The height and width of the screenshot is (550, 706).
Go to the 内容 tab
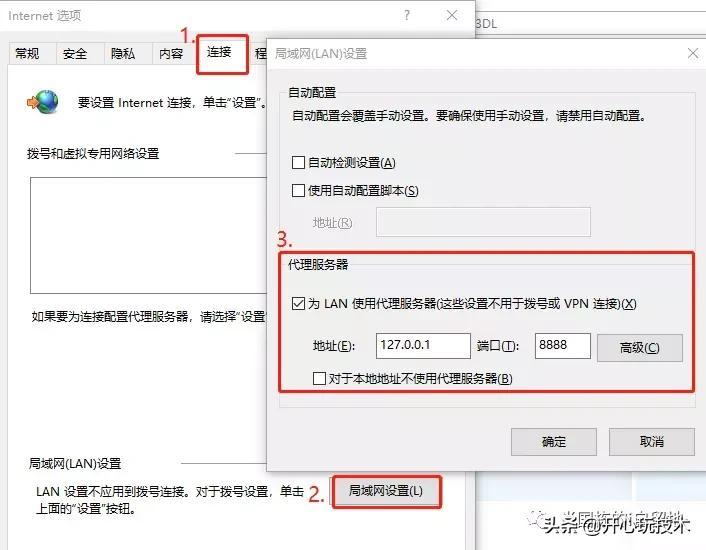tap(171, 54)
